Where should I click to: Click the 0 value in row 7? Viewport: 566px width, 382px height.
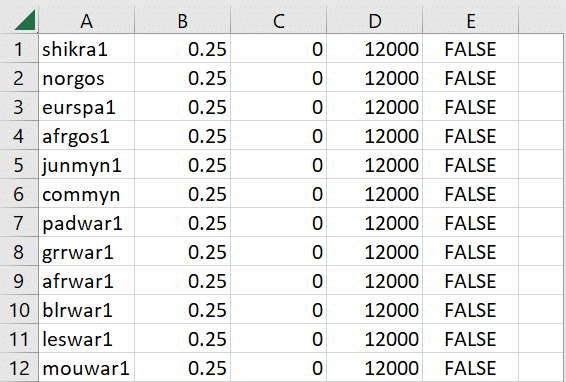pos(278,222)
